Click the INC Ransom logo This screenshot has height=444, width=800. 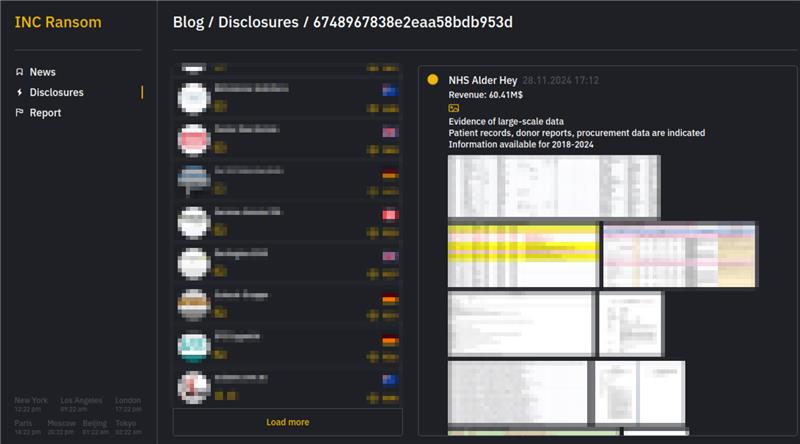click(58, 22)
